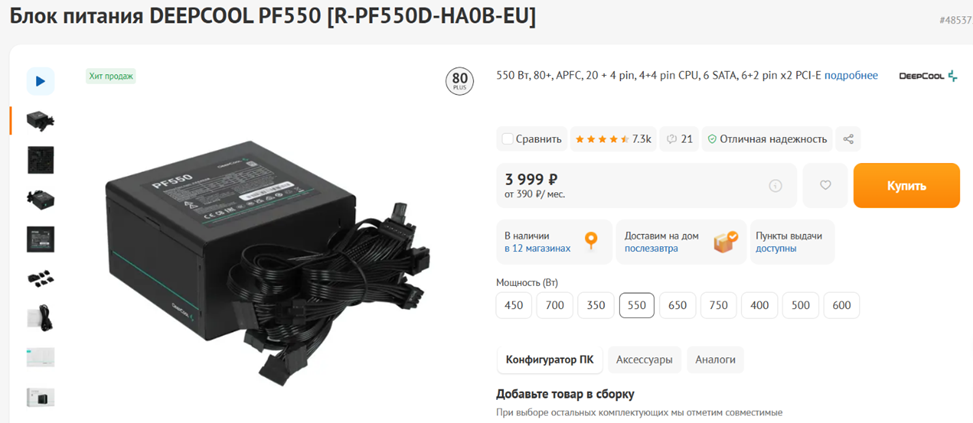Play the product video thumbnail

tap(40, 81)
